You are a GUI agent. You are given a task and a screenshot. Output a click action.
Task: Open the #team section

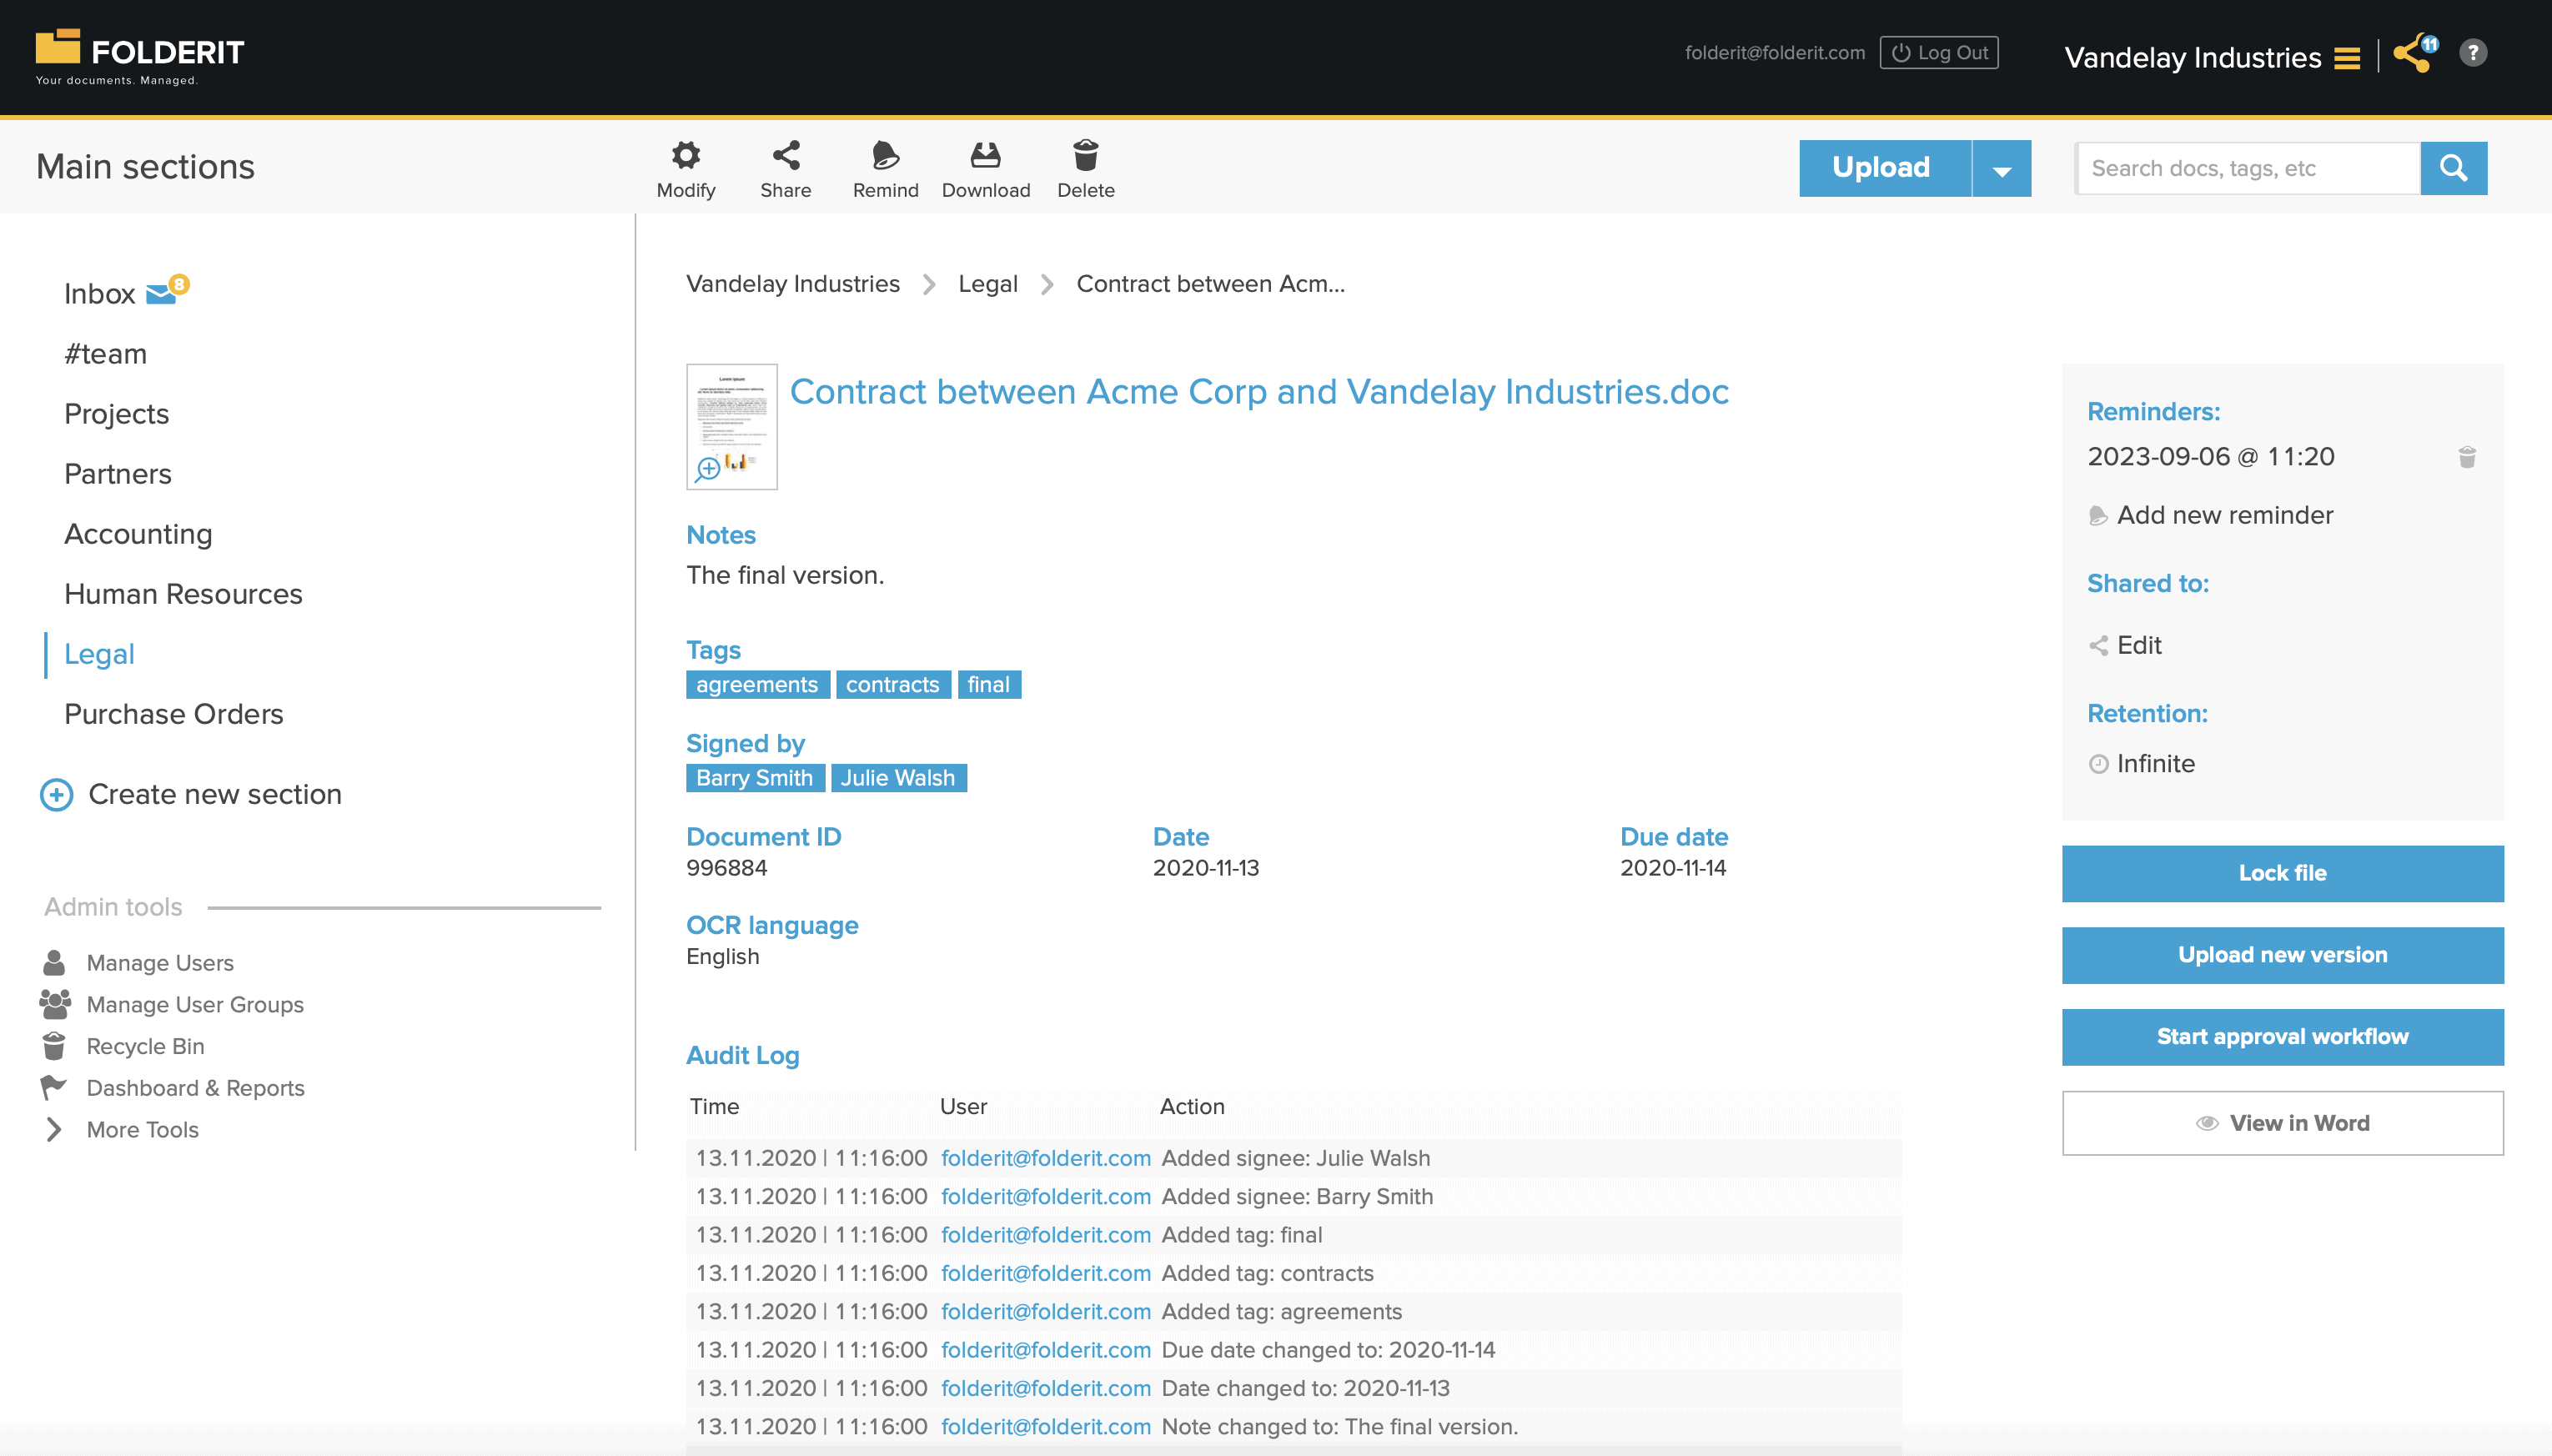[105, 353]
